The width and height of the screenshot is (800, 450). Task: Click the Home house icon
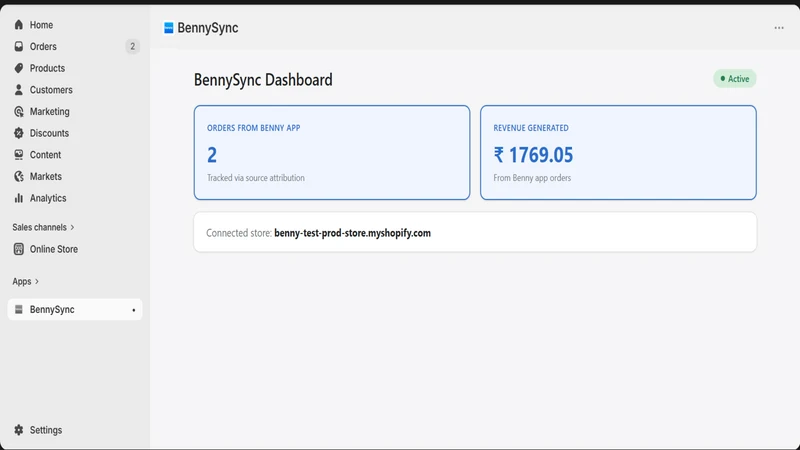(x=19, y=24)
